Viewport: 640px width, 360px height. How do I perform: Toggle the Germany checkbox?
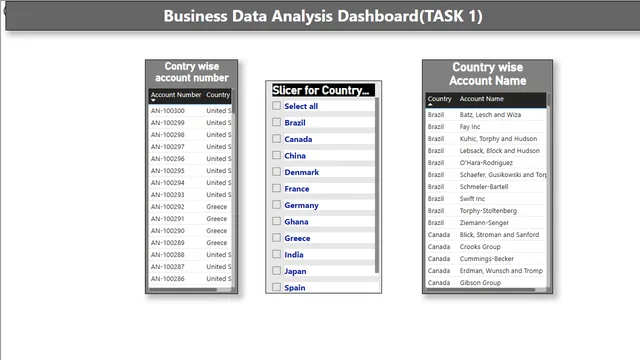coord(277,204)
